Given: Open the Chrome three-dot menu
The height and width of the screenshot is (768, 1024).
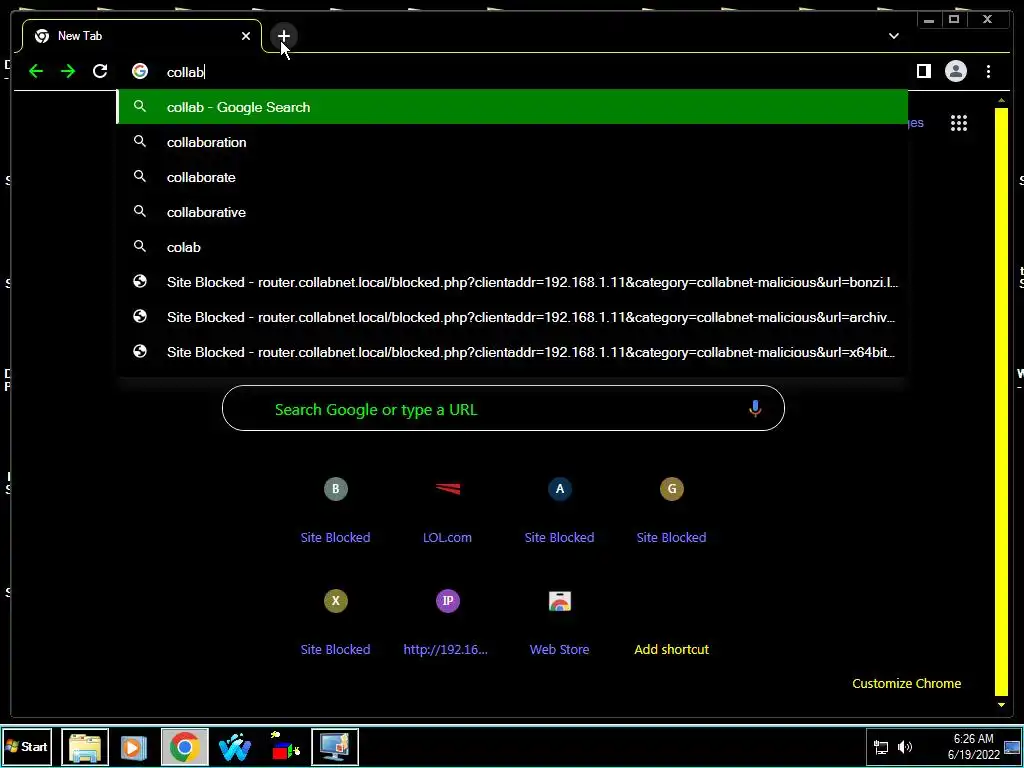Looking at the screenshot, I should tap(988, 71).
